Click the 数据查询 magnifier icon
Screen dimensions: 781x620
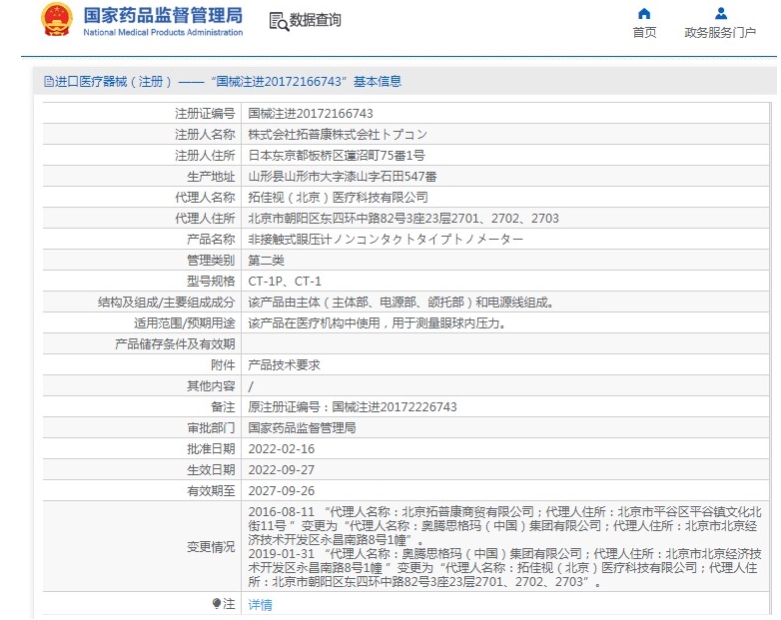pyautogui.click(x=278, y=22)
